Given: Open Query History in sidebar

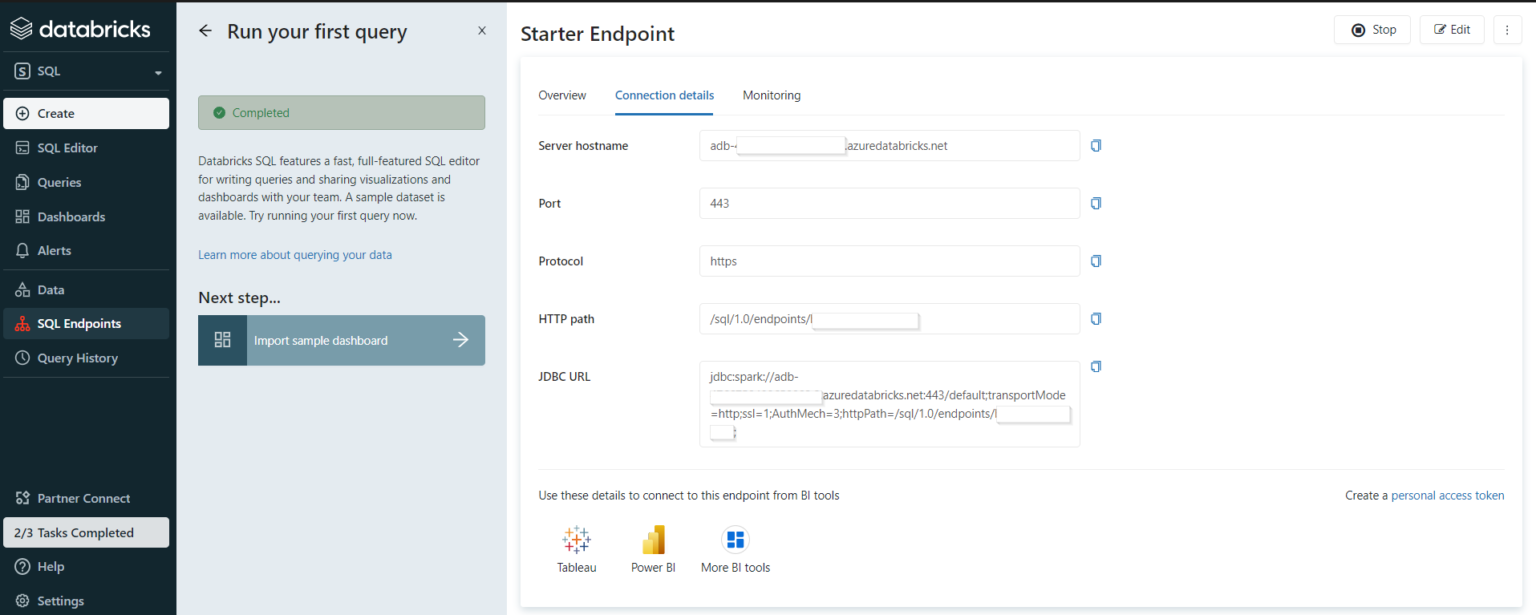Looking at the screenshot, I should click(86, 358).
